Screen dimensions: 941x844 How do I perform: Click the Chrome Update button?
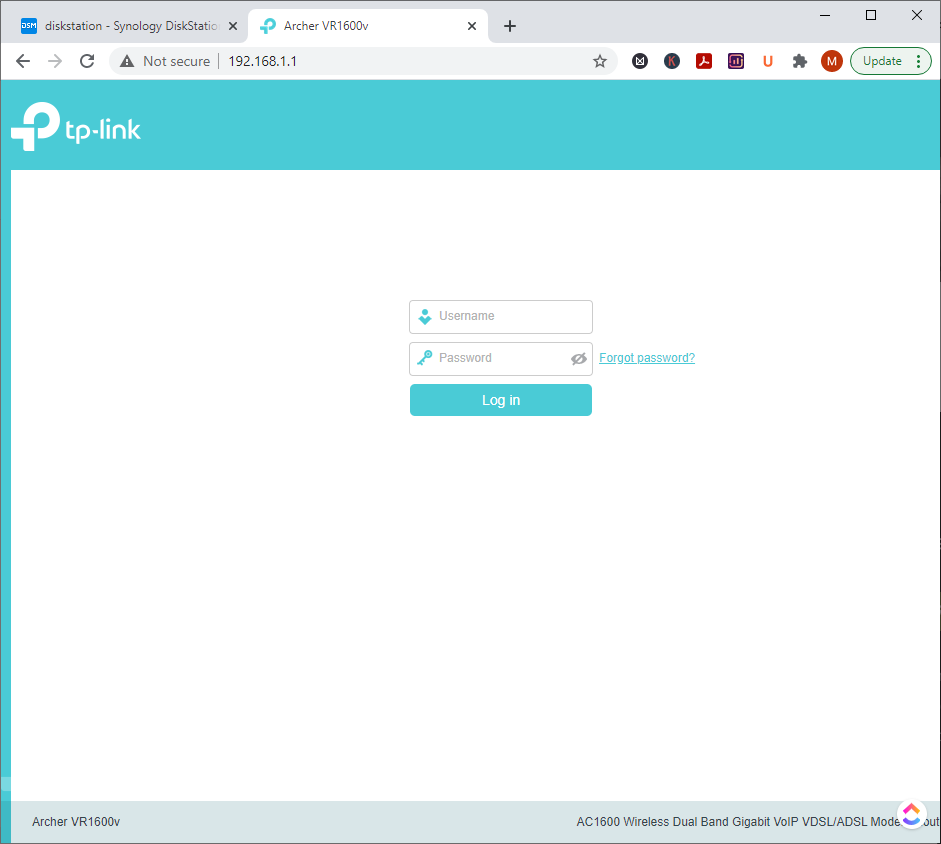(882, 61)
